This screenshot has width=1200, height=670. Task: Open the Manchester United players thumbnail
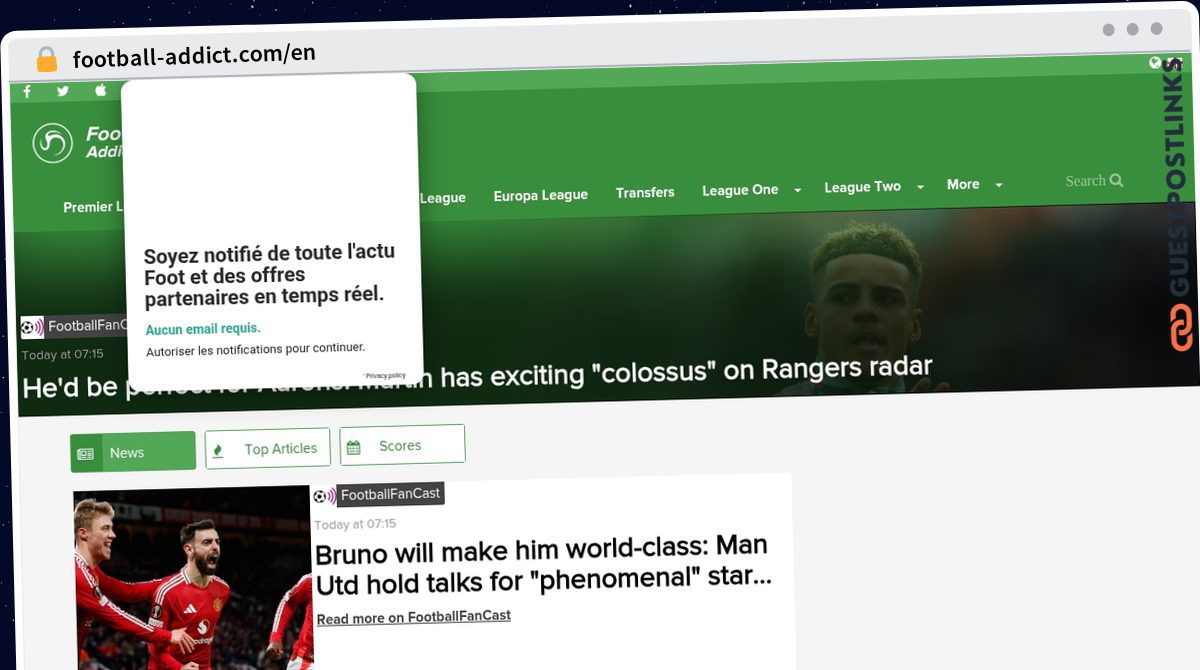click(x=192, y=580)
